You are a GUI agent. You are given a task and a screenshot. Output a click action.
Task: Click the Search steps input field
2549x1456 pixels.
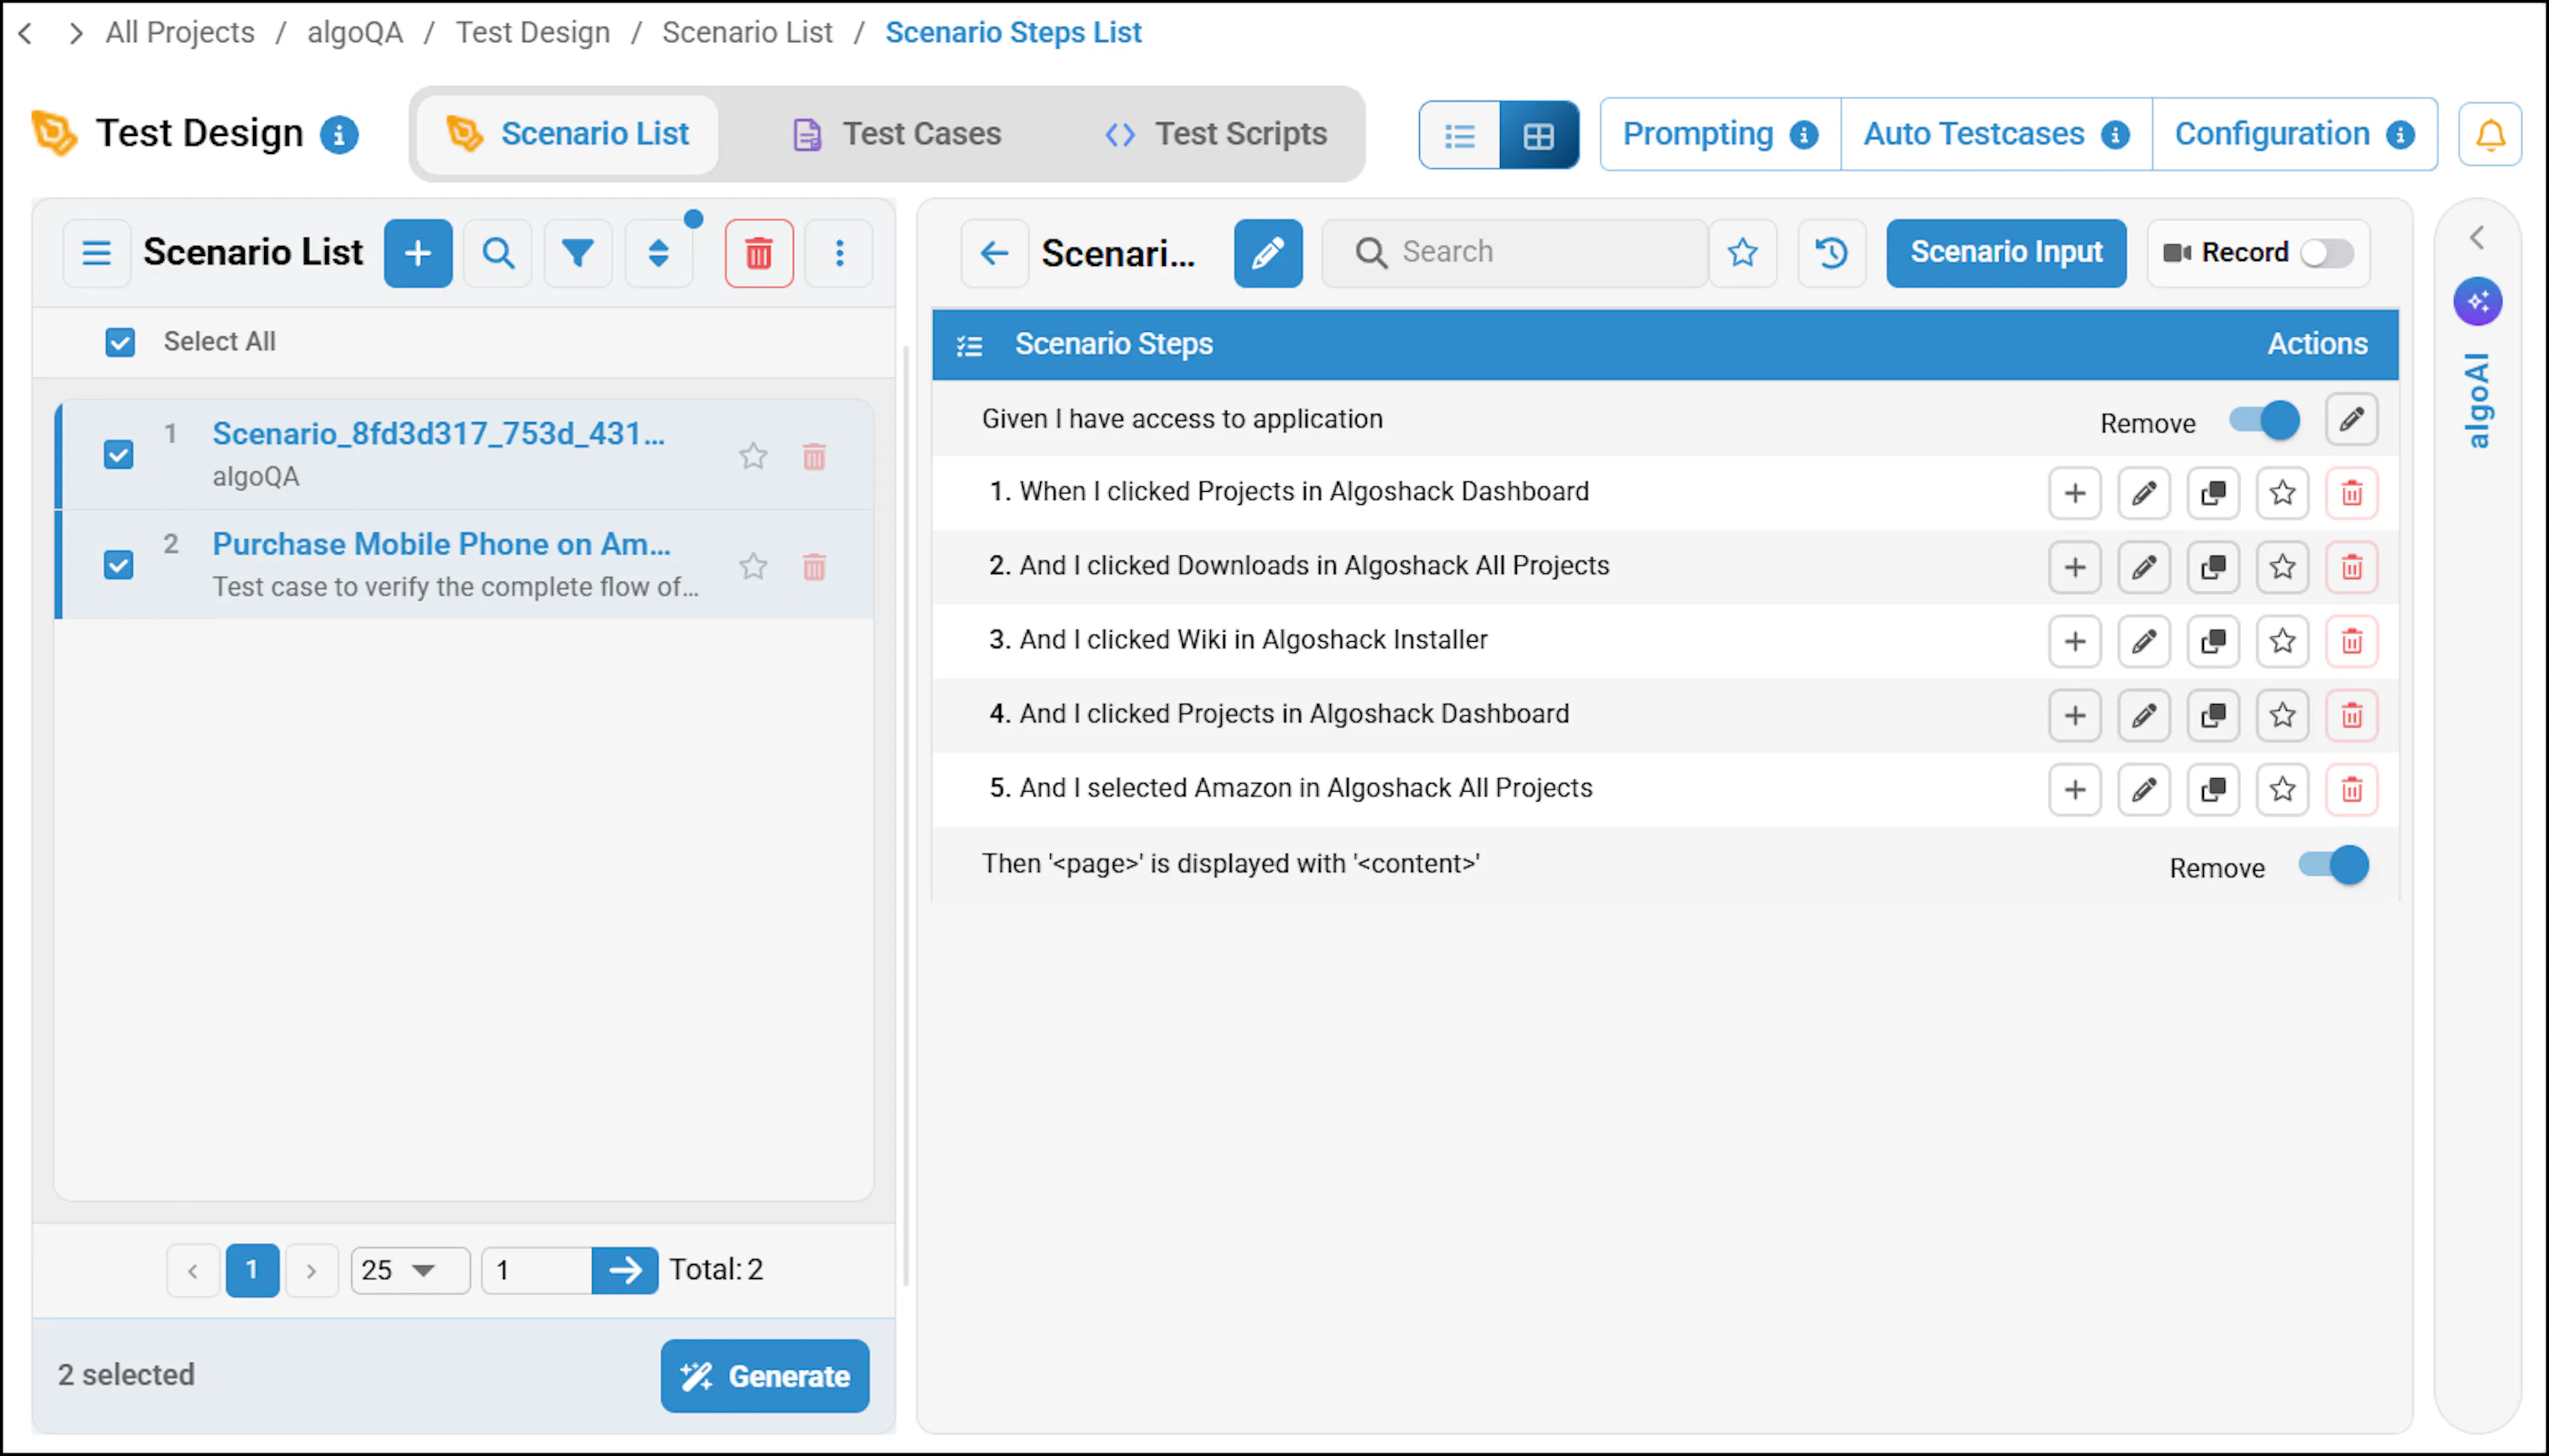[x=1515, y=253]
